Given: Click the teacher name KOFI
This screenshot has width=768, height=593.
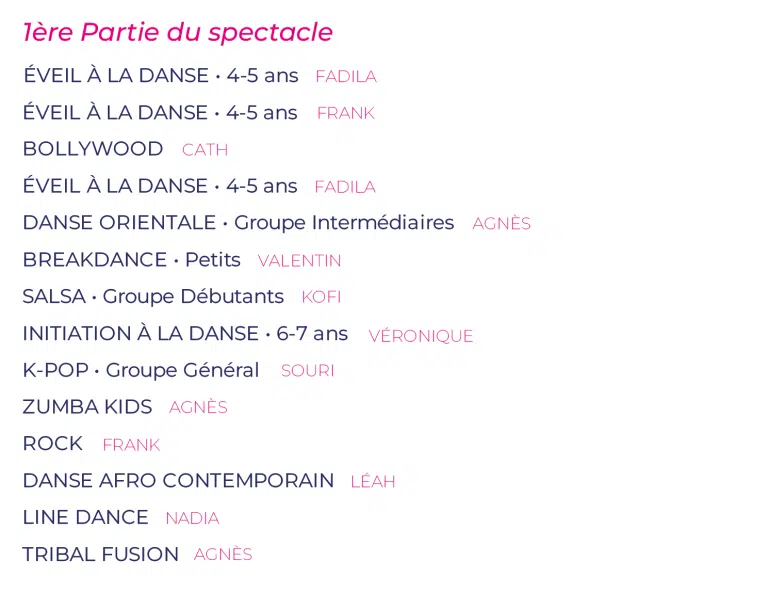Looking at the screenshot, I should click(321, 297).
